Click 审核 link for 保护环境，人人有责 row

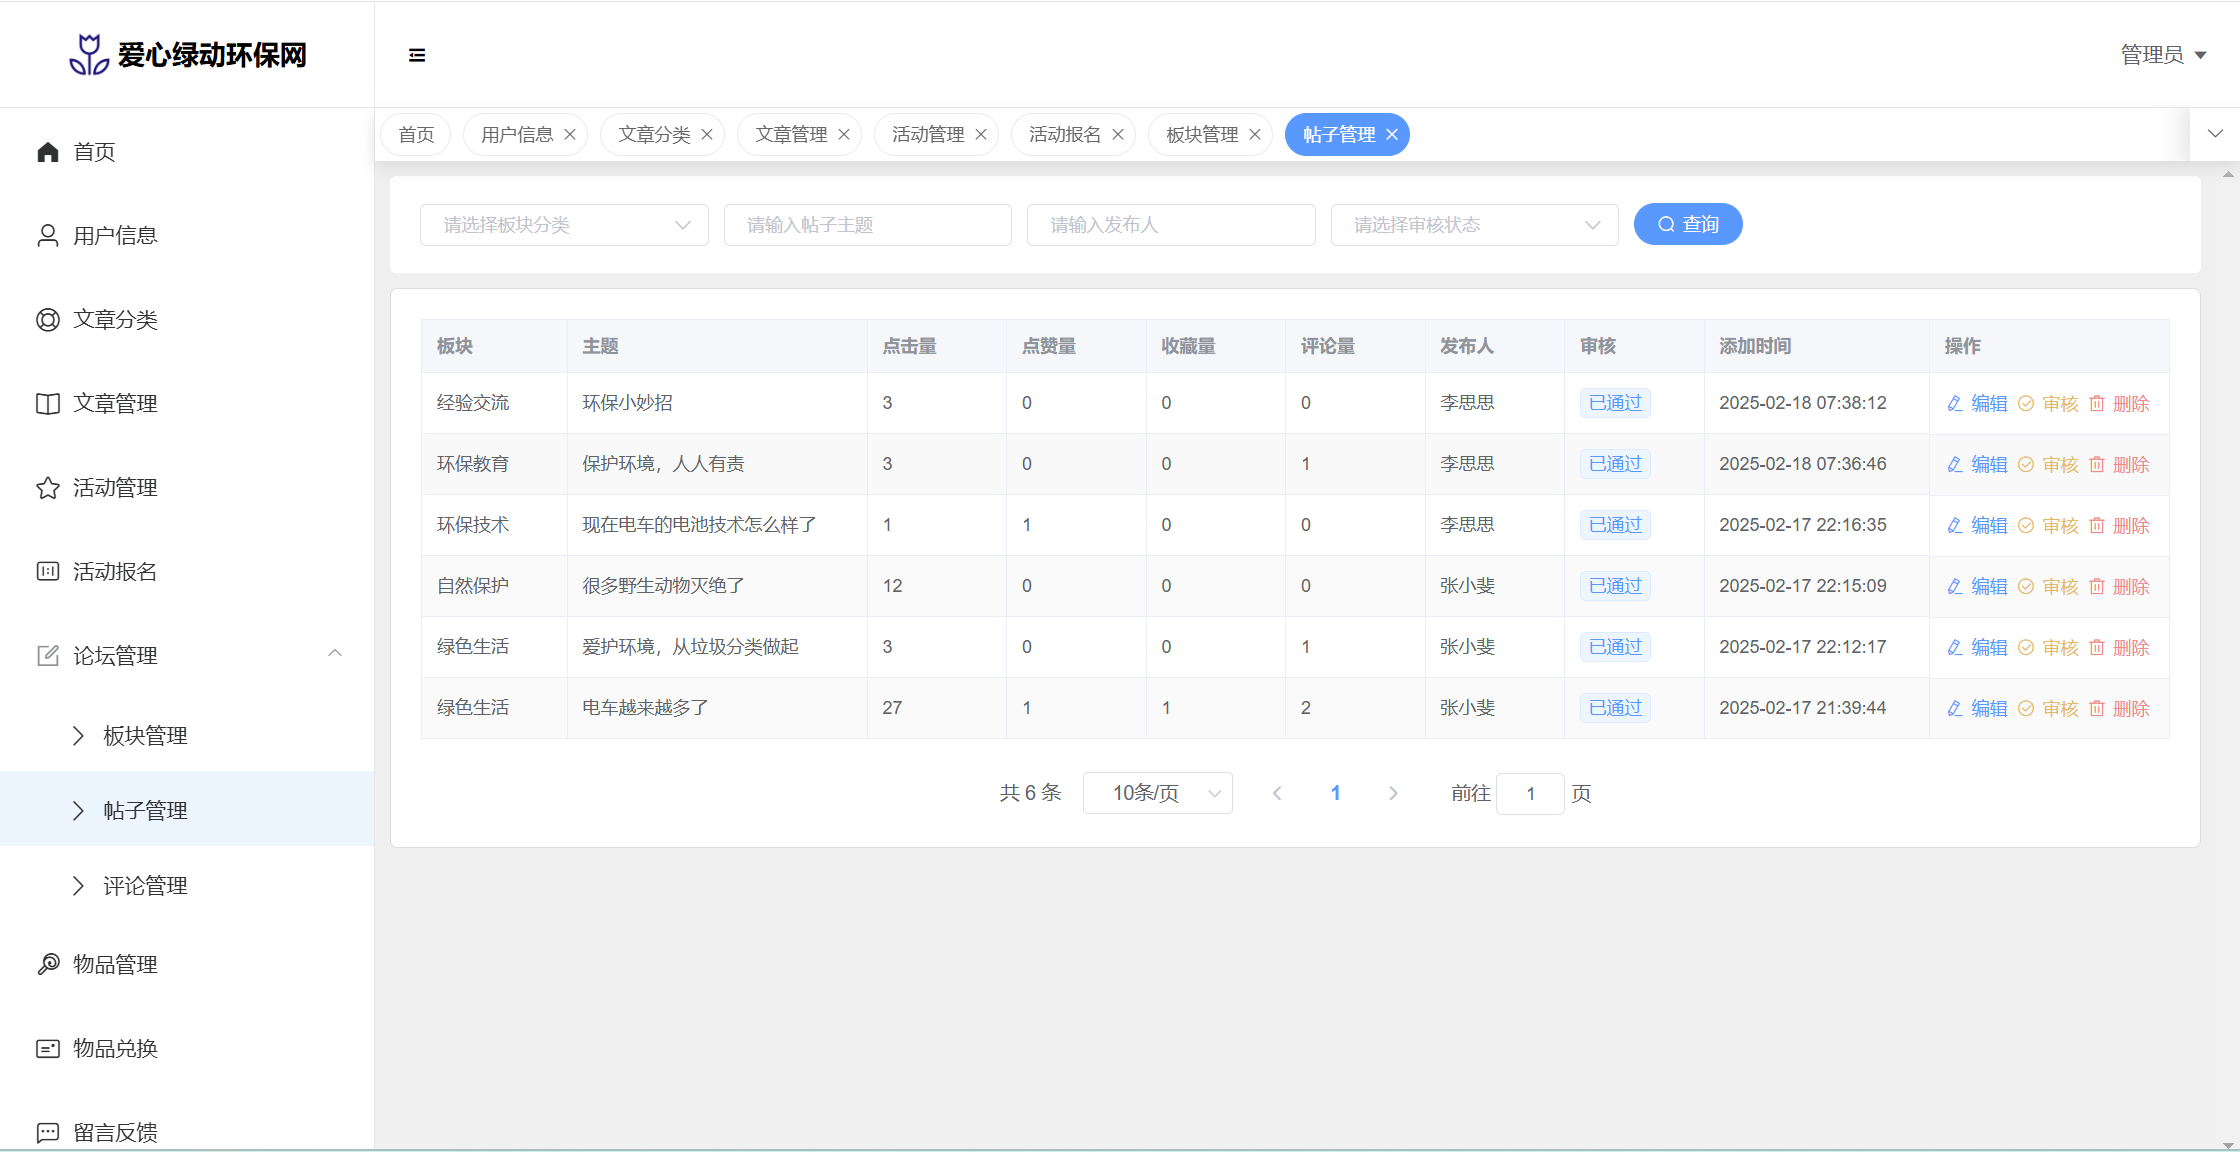pyautogui.click(x=2060, y=465)
